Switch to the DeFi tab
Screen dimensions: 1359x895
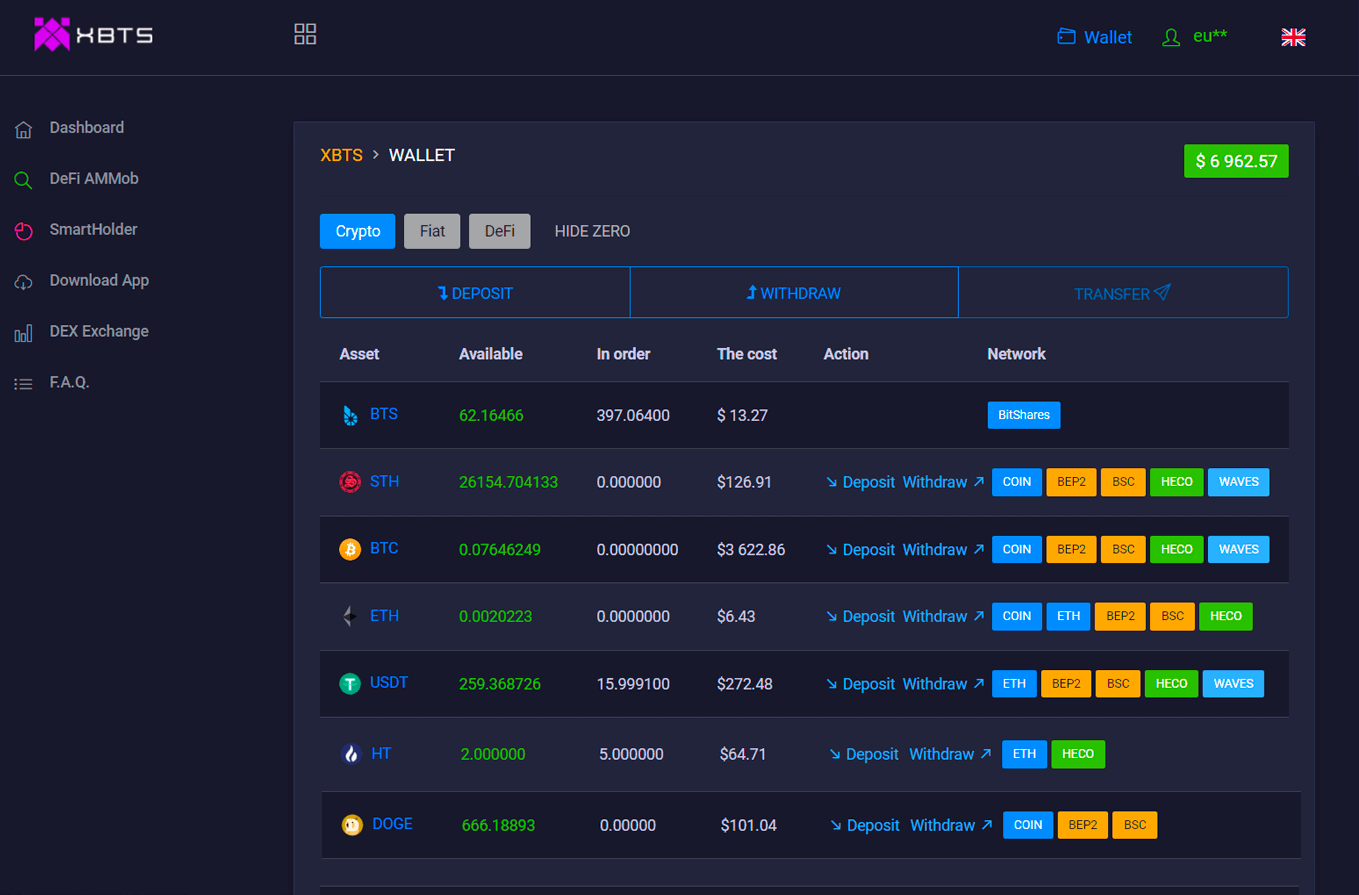tap(500, 231)
